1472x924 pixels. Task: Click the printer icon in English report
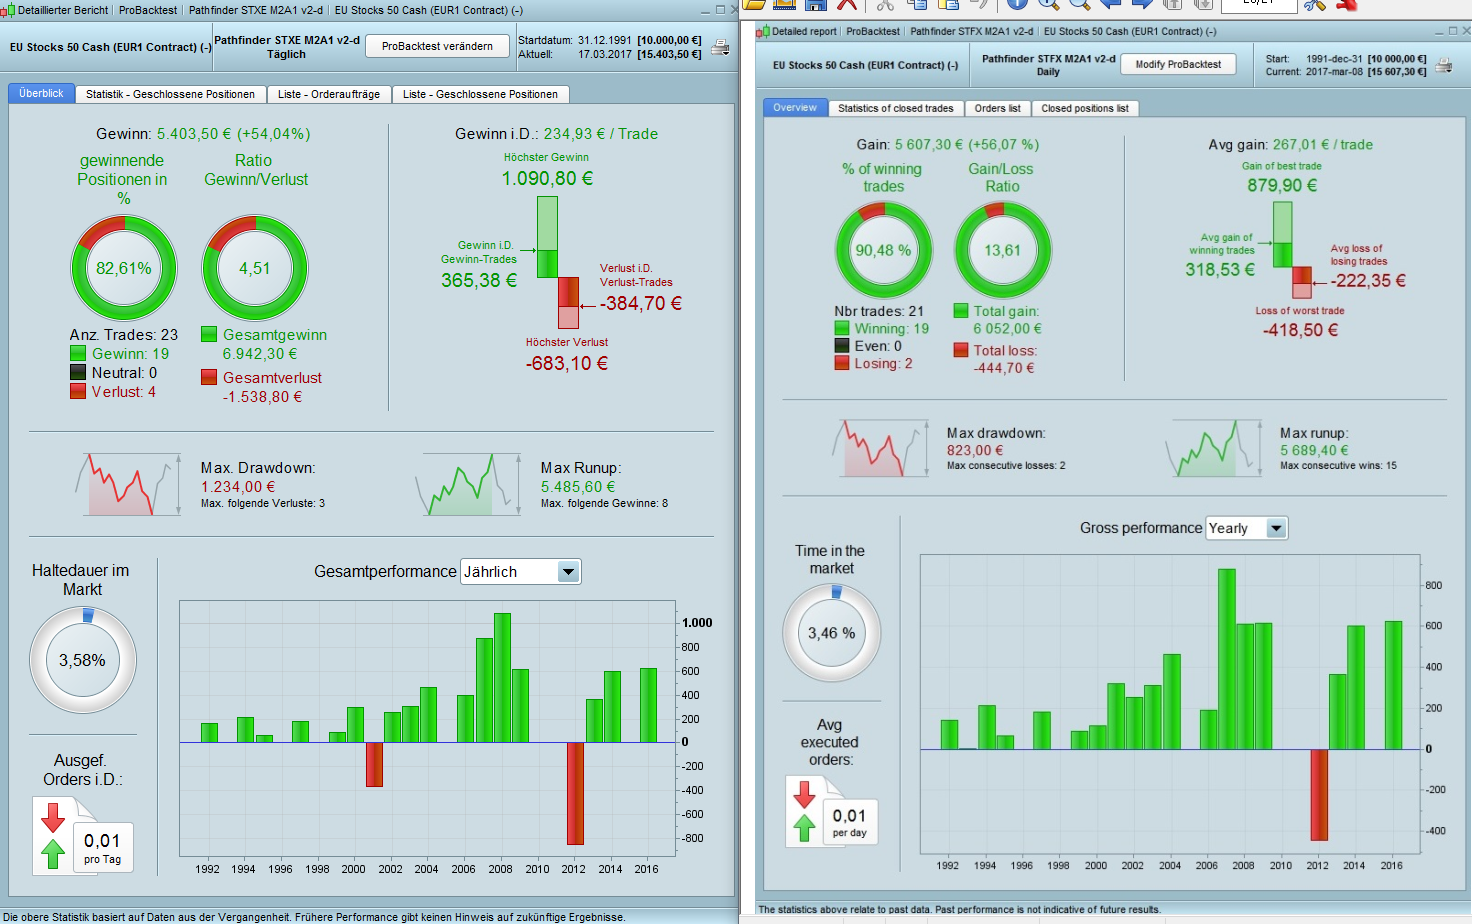click(x=1444, y=66)
